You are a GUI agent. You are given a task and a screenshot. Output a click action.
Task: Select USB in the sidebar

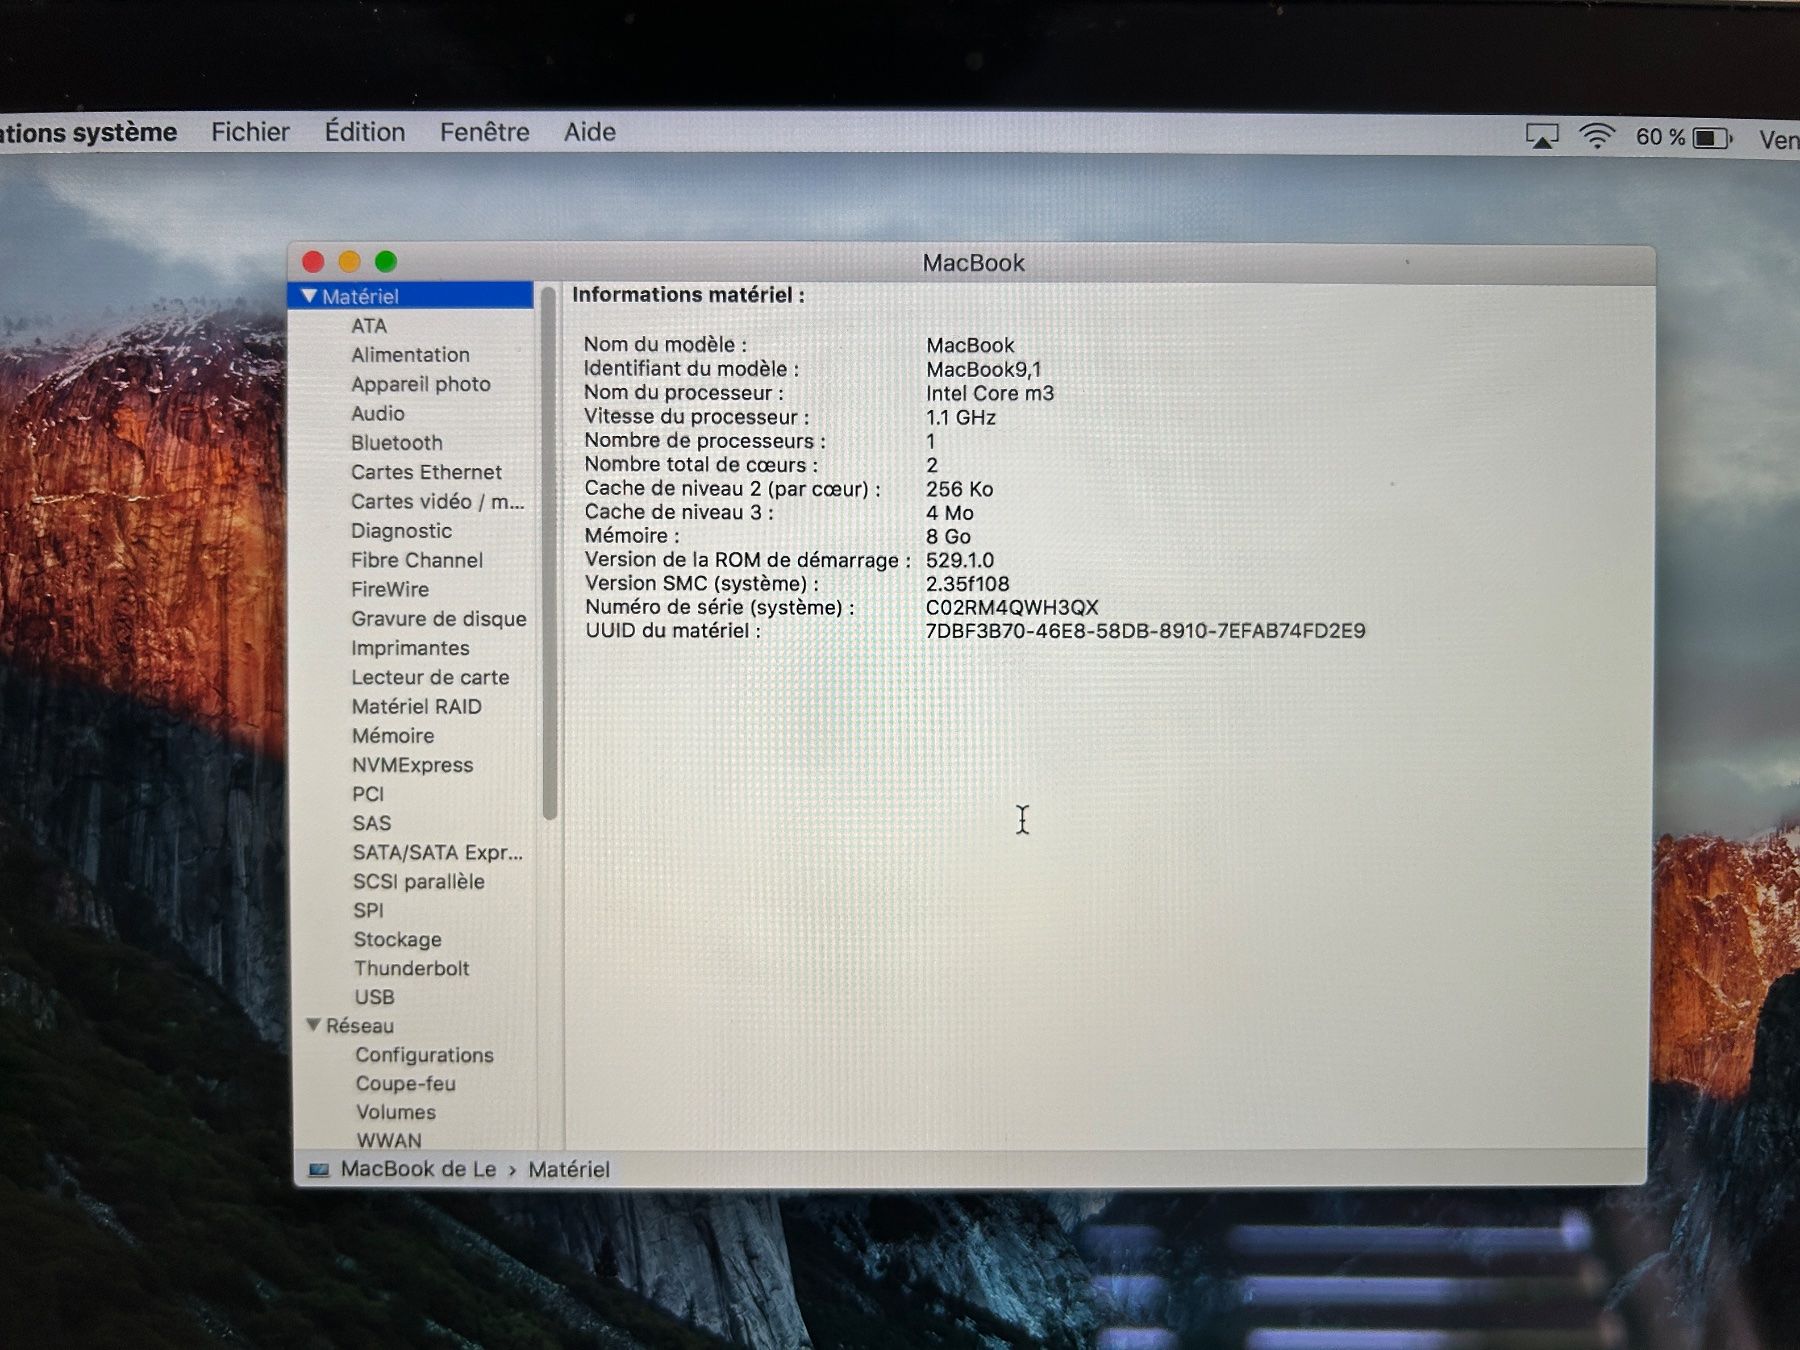(x=375, y=998)
